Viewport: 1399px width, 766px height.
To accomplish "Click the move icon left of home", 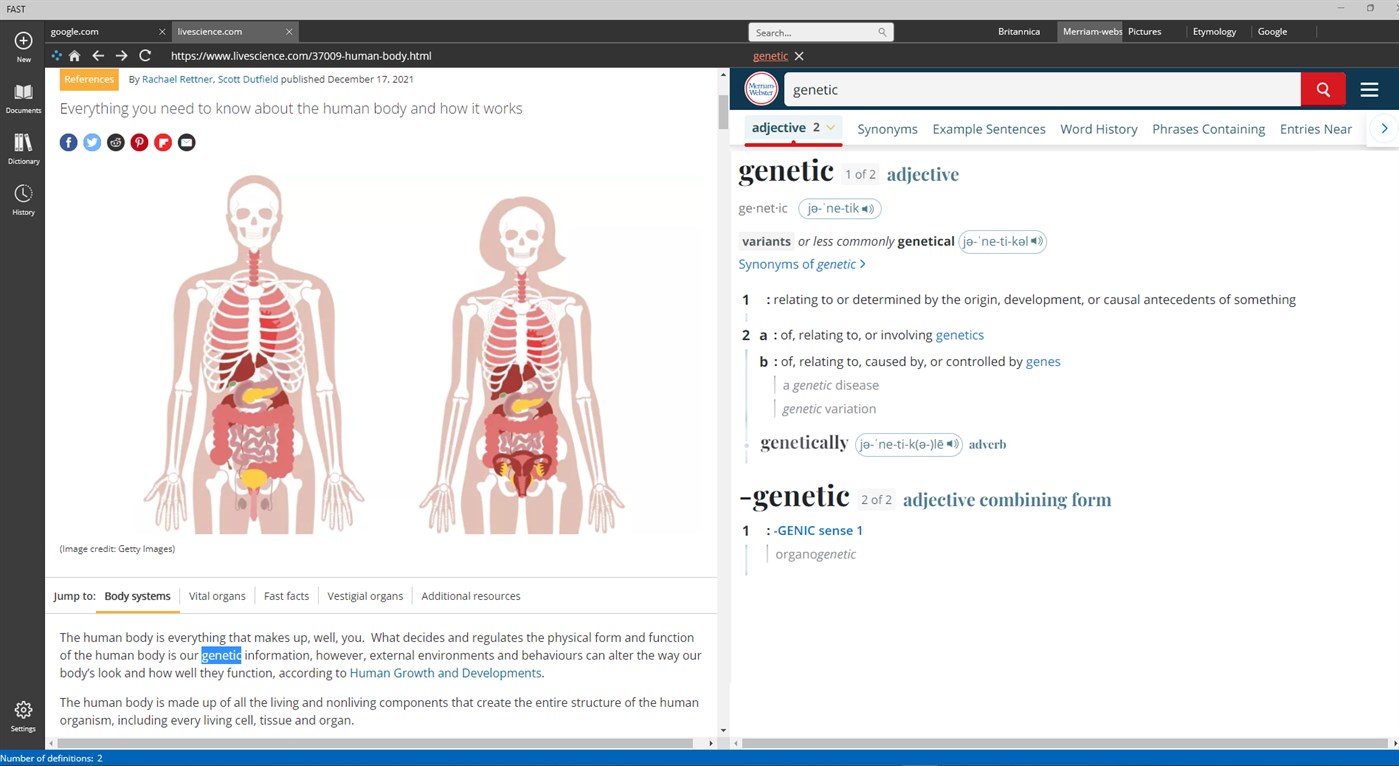I will pos(56,56).
